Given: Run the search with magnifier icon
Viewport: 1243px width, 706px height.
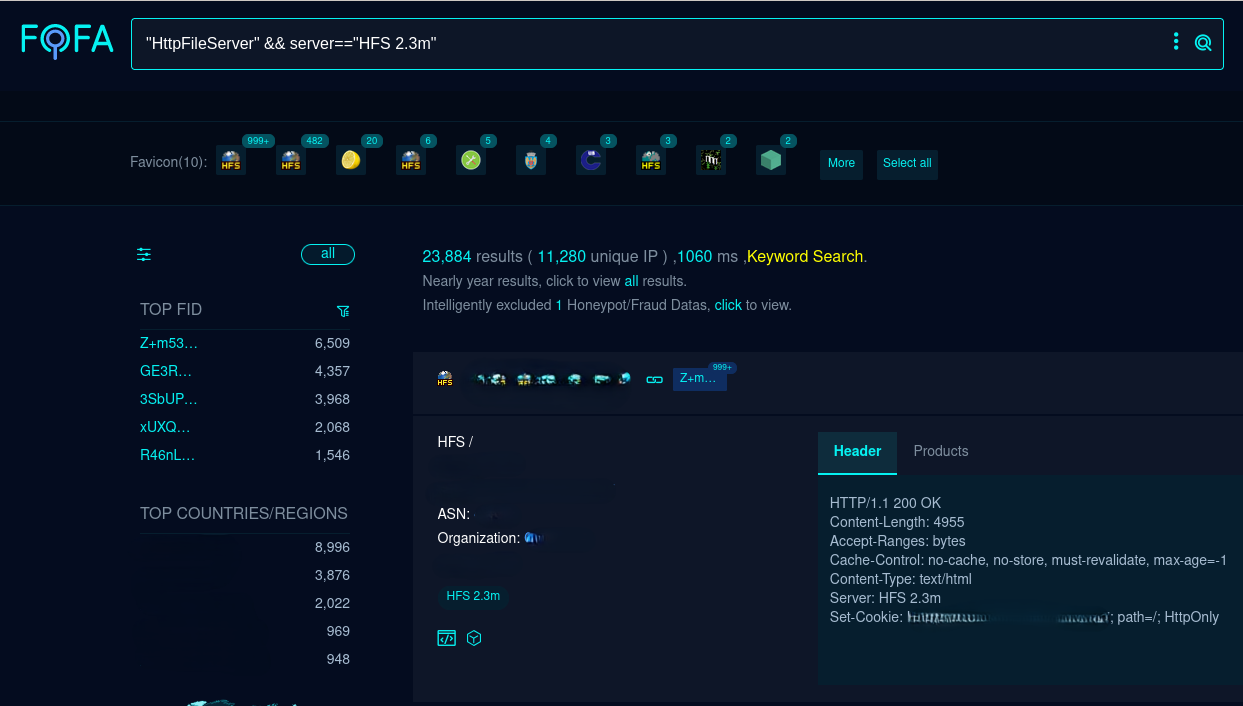Looking at the screenshot, I should 1203,42.
